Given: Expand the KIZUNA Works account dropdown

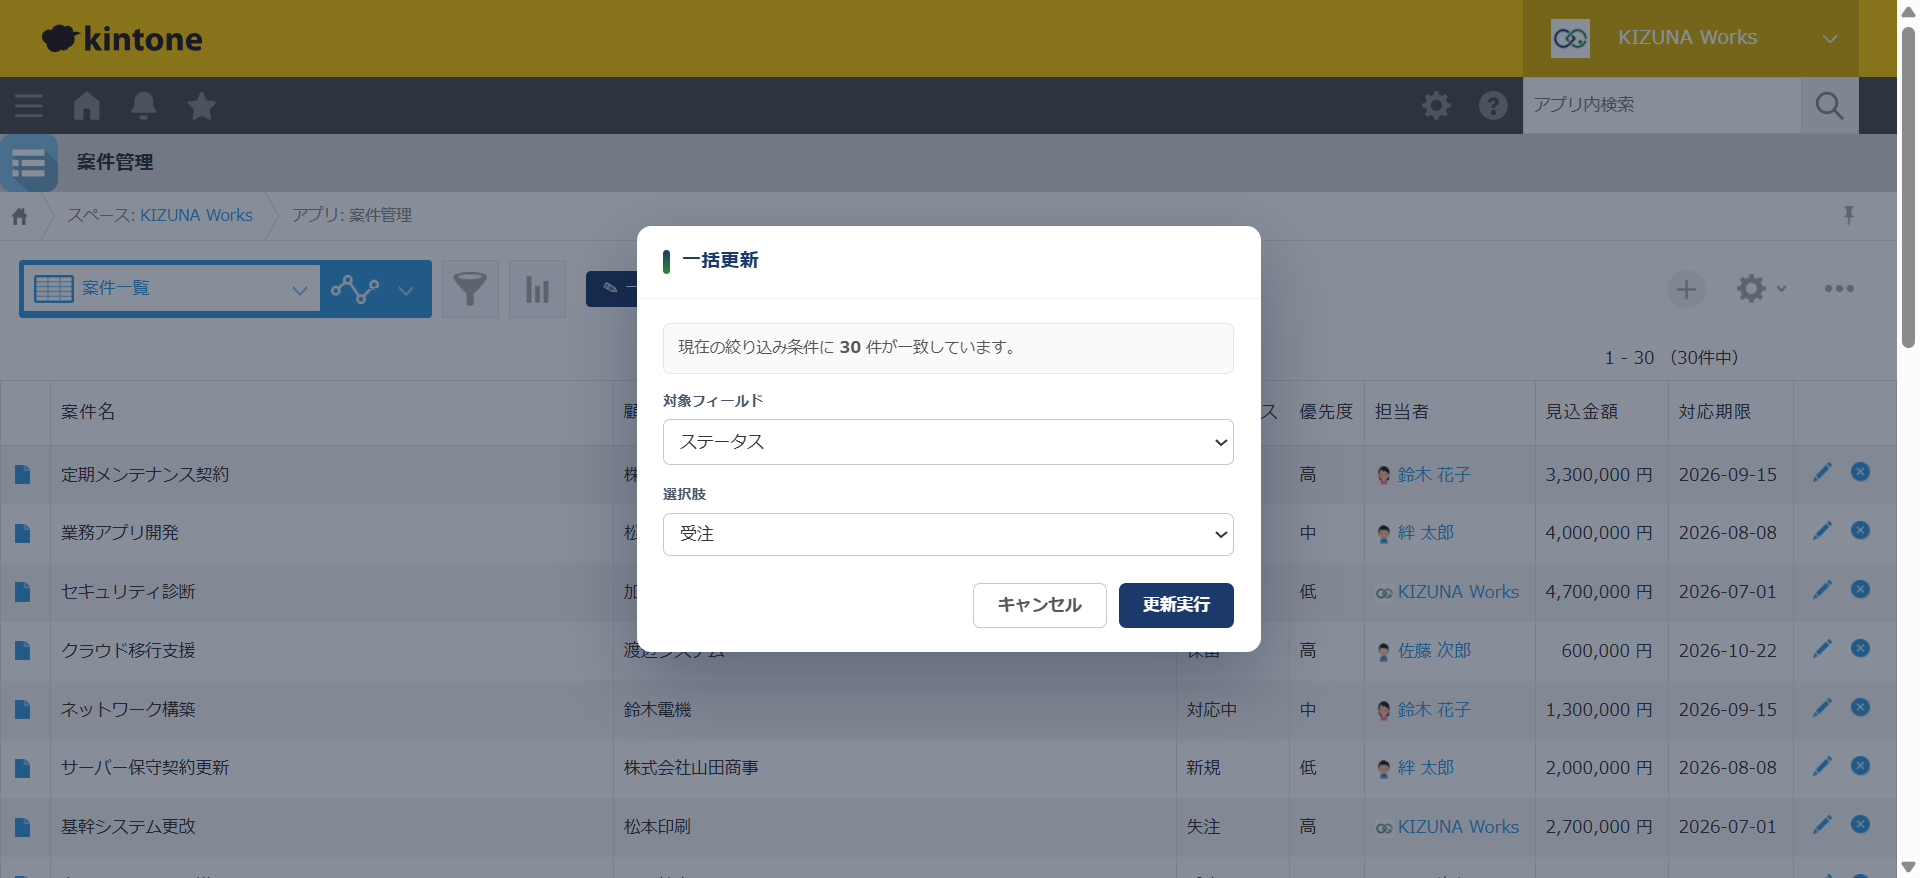Looking at the screenshot, I should pyautogui.click(x=1829, y=39).
